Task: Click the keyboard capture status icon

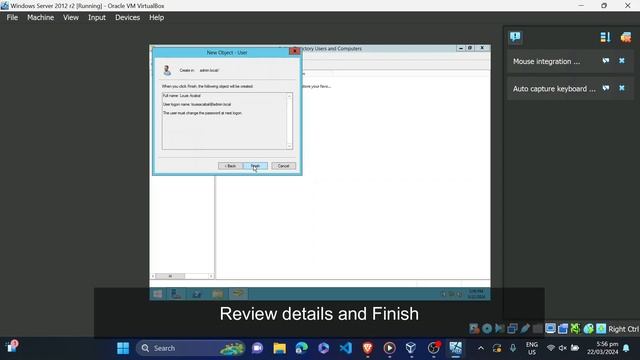Action: pyautogui.click(x=601, y=329)
